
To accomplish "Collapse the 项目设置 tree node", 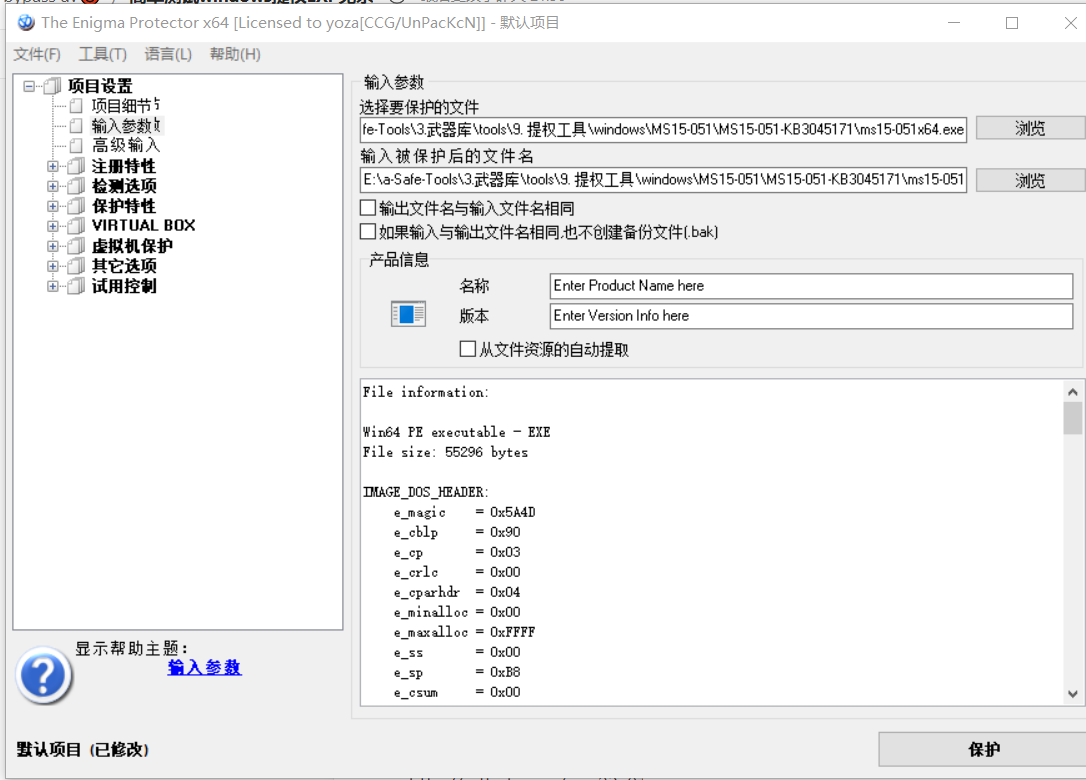I will coord(29,86).
